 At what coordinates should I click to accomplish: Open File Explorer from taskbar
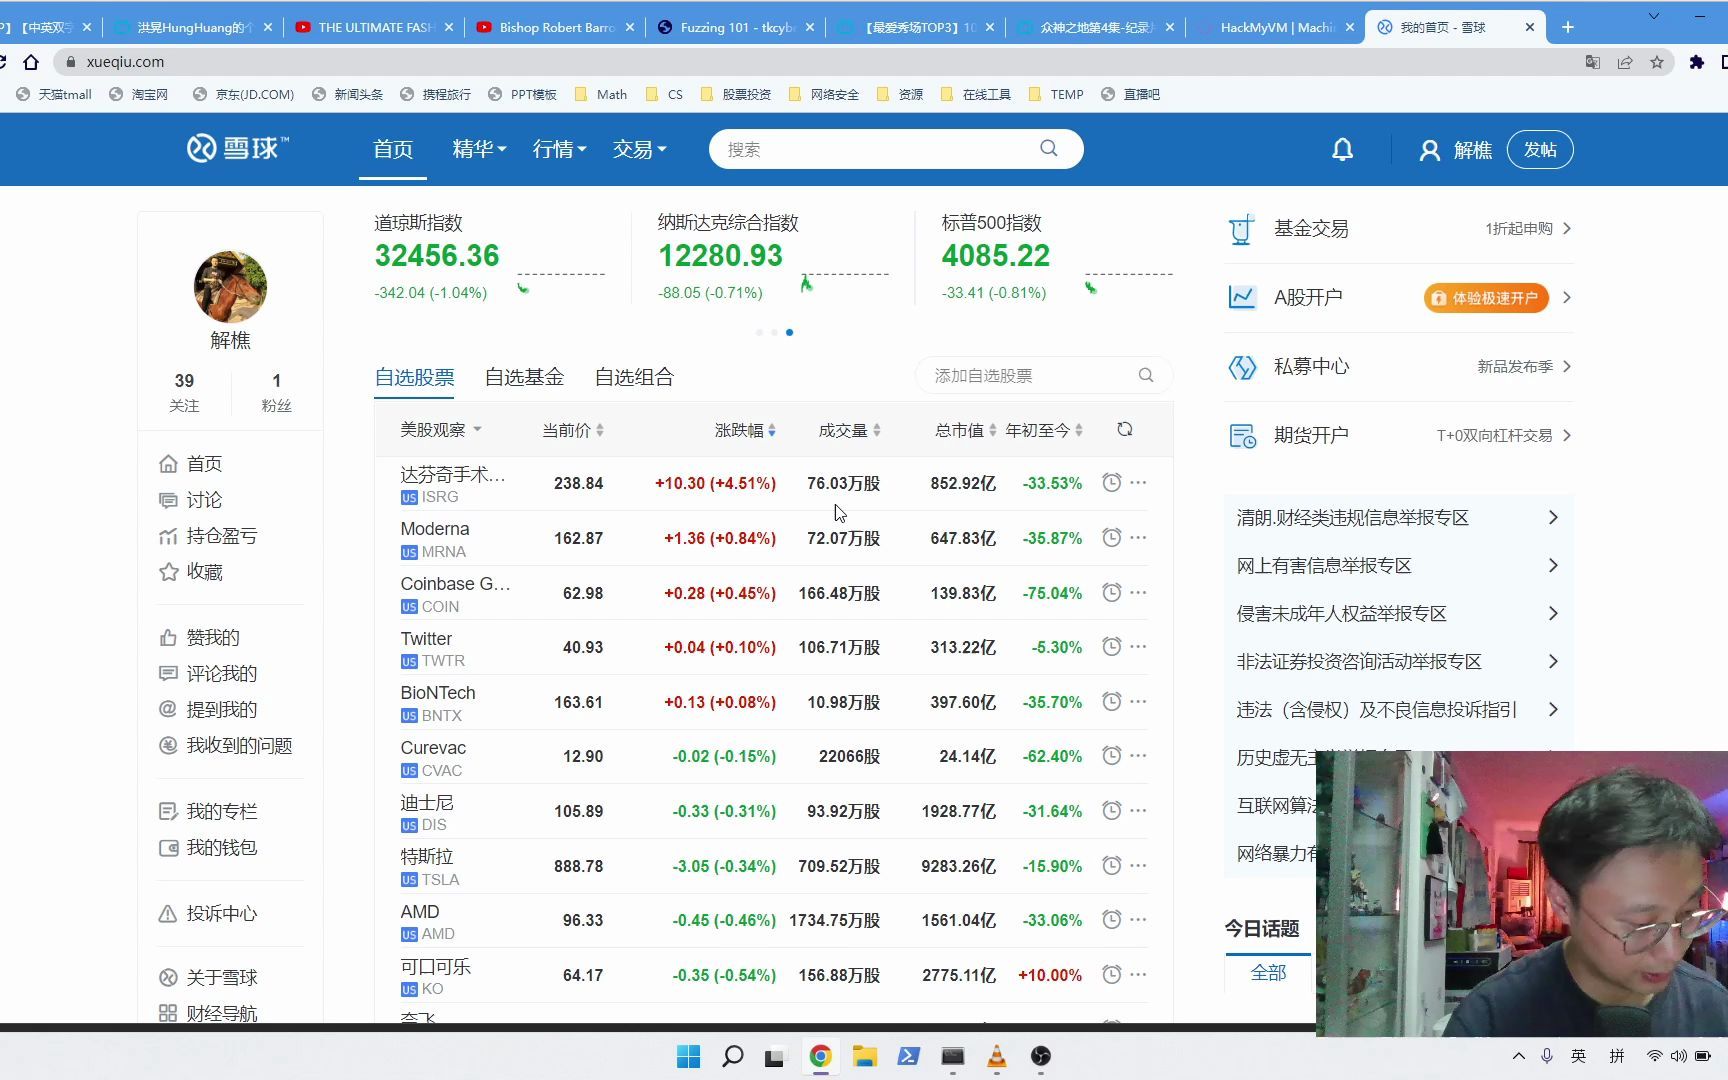tap(864, 1056)
